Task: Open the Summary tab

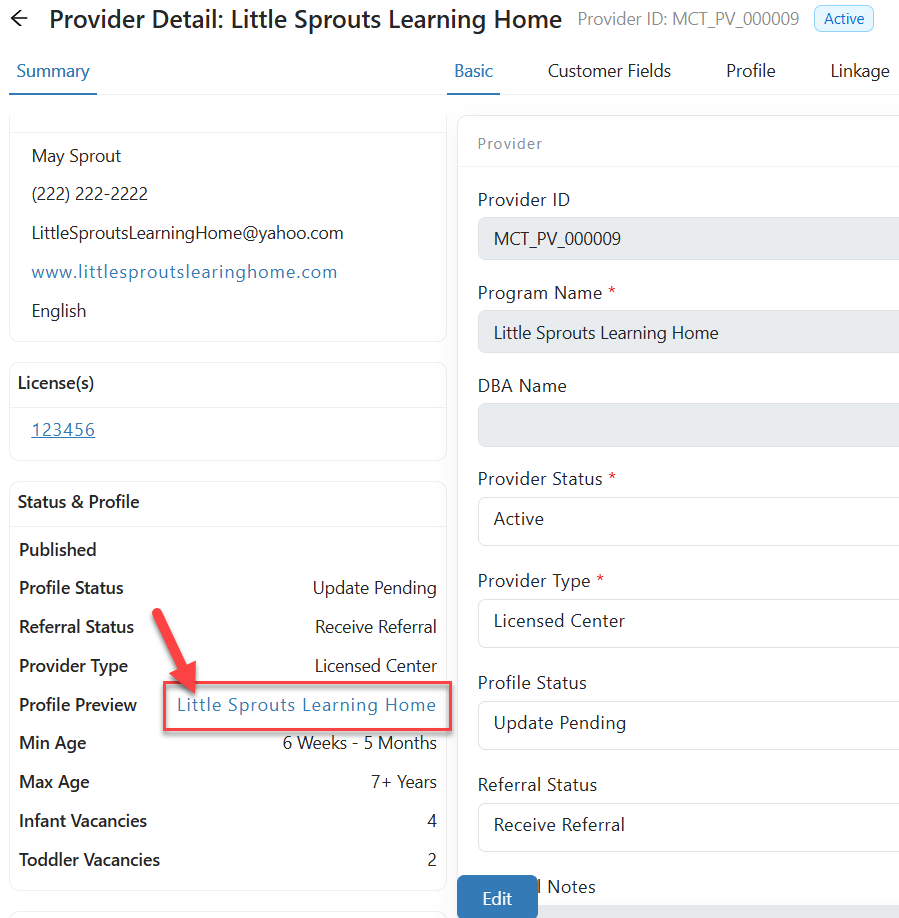Action: [53, 71]
